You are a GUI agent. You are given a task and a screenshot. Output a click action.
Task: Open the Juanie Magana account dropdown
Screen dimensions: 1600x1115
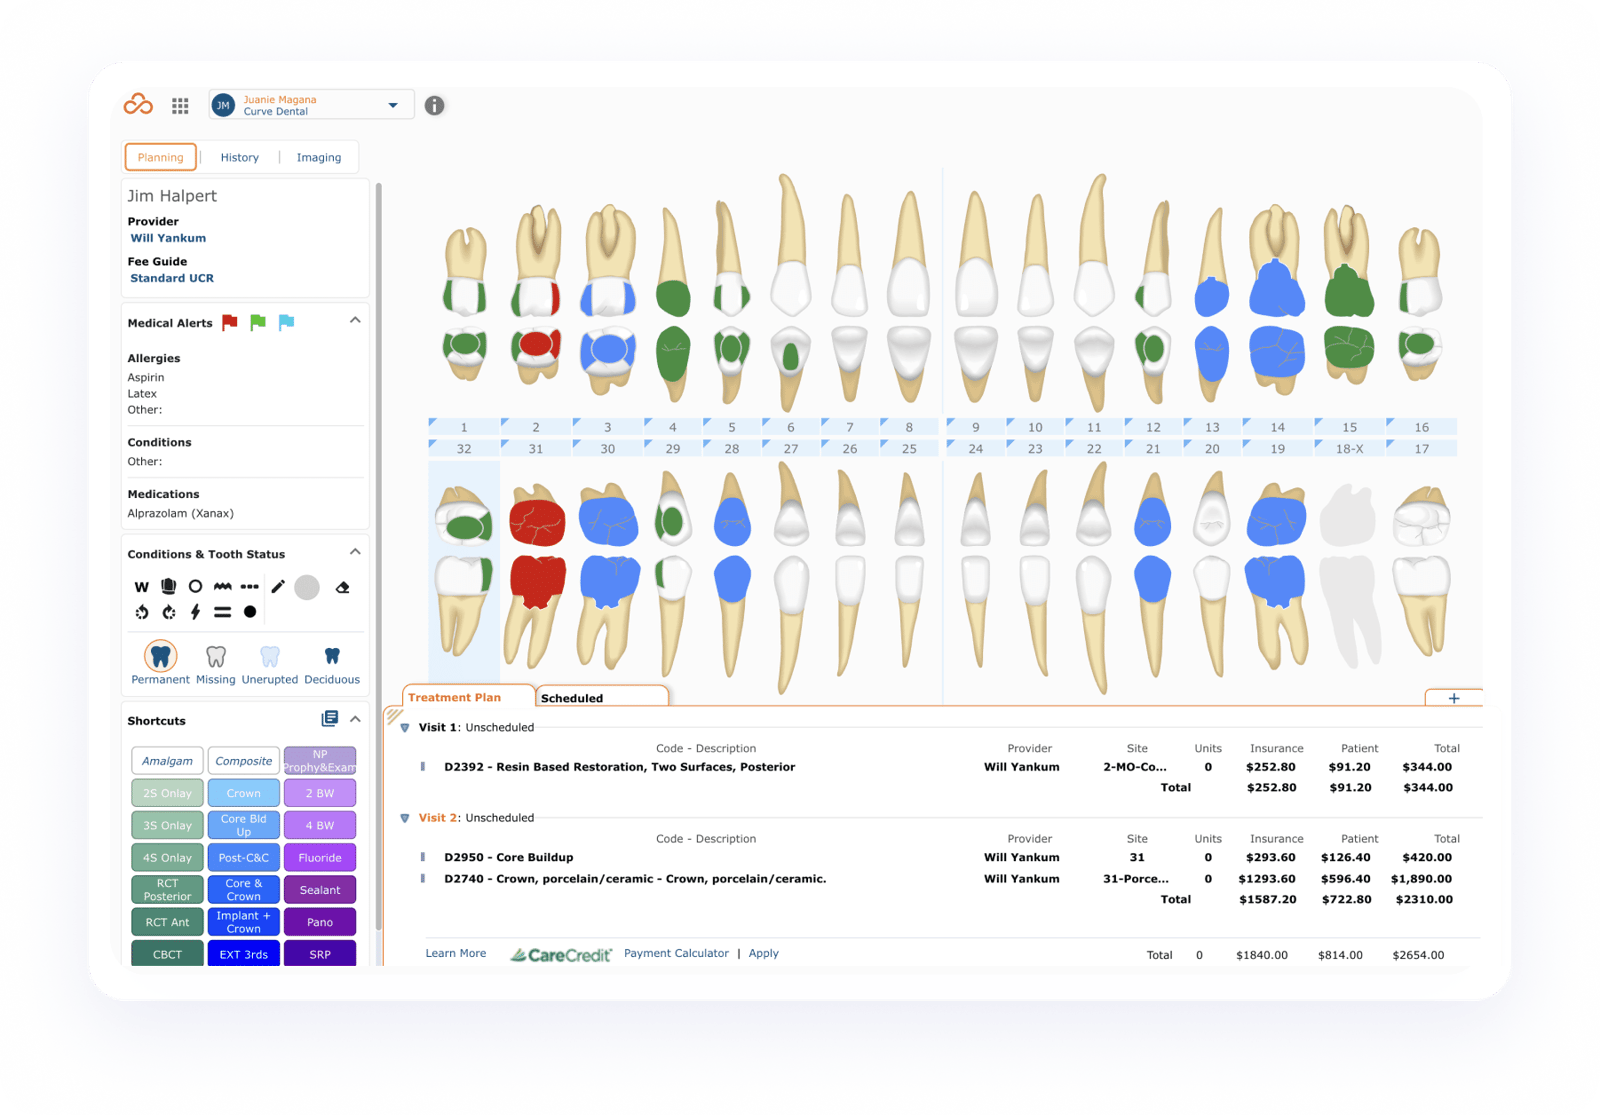coord(394,104)
